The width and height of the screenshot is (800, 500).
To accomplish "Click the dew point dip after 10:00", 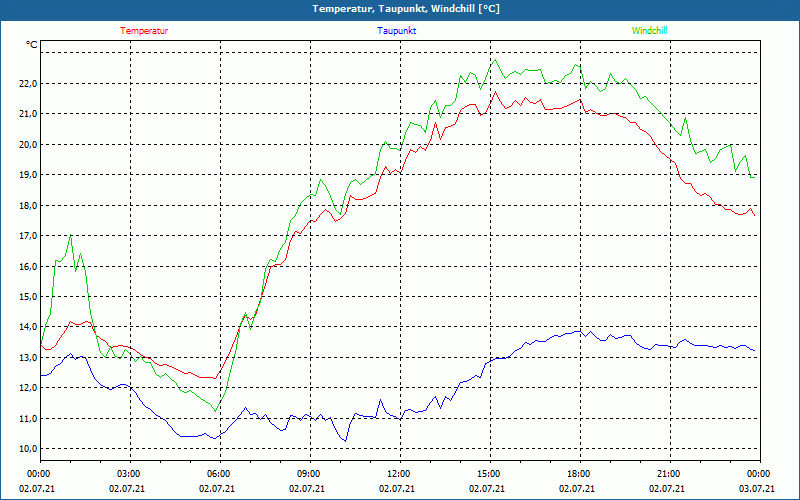I will tap(346, 441).
